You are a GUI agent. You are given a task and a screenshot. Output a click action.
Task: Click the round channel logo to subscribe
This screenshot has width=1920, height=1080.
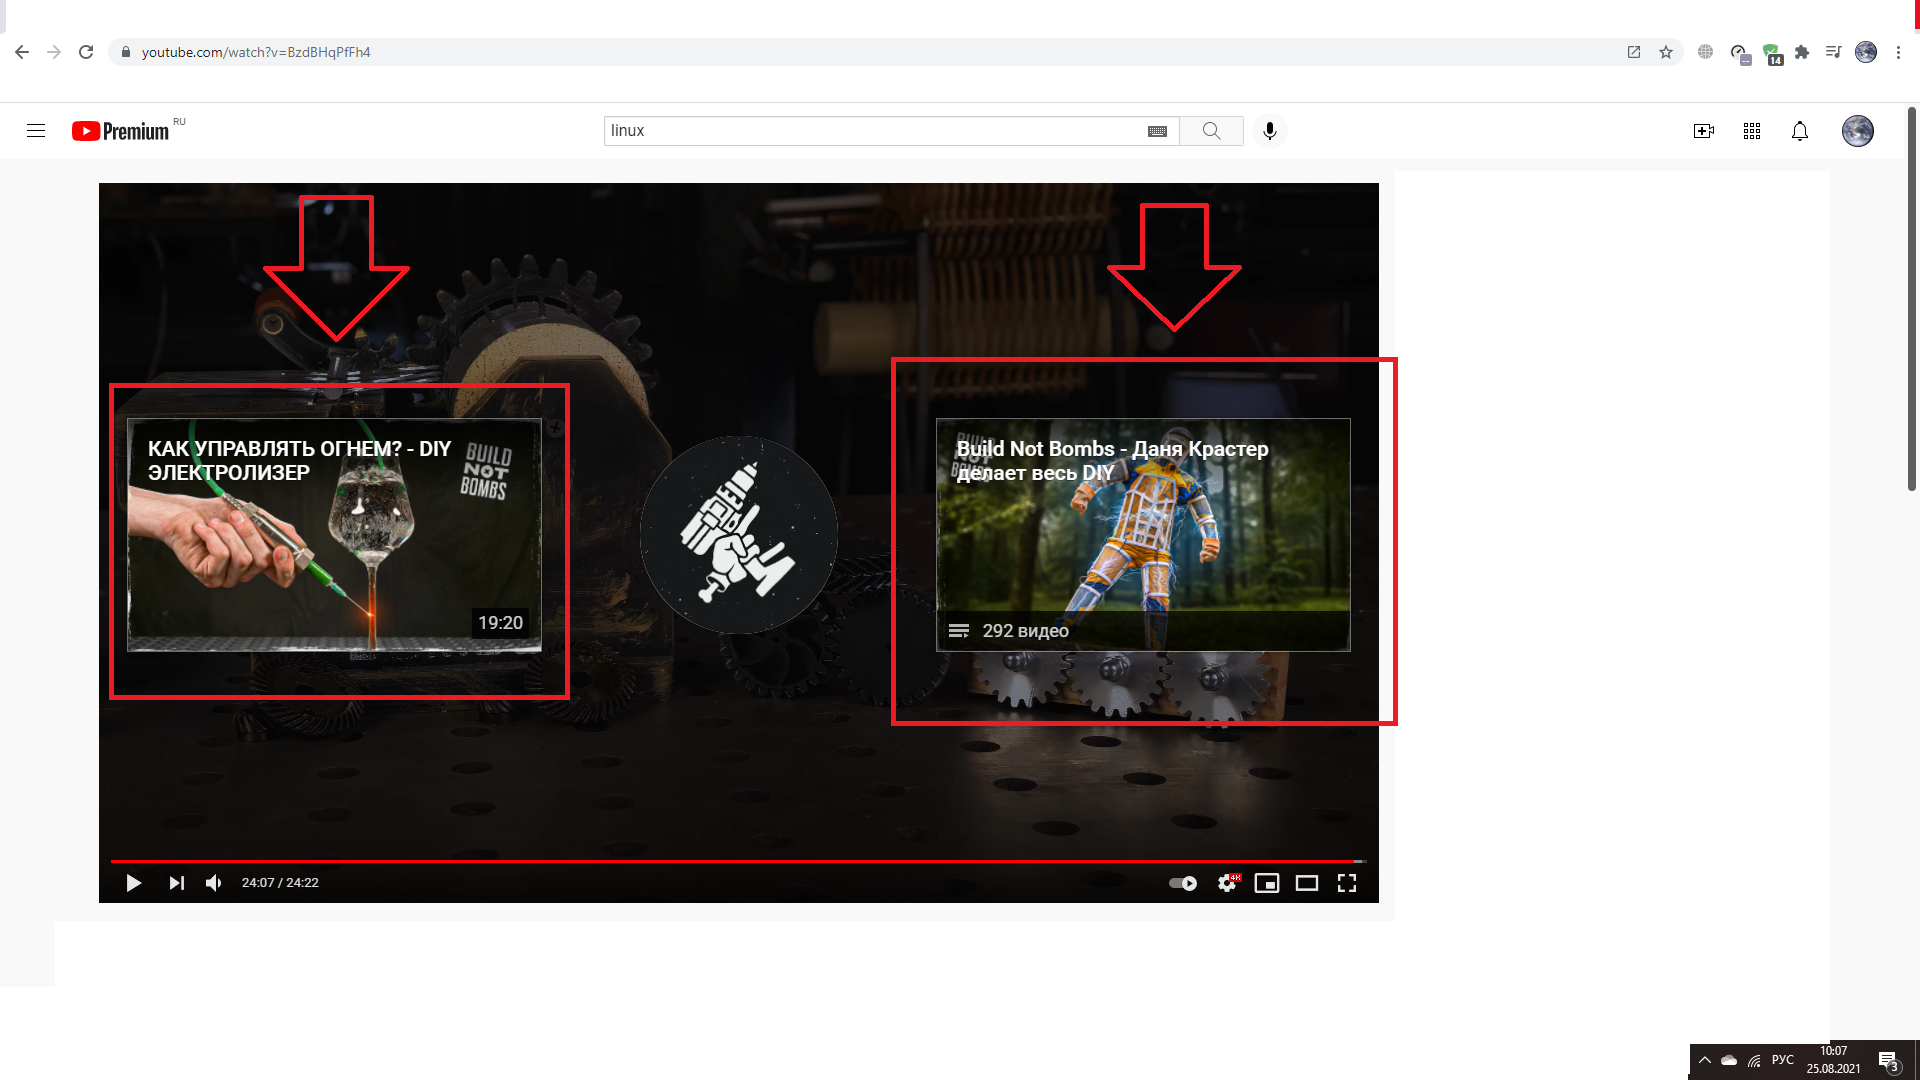(x=739, y=535)
